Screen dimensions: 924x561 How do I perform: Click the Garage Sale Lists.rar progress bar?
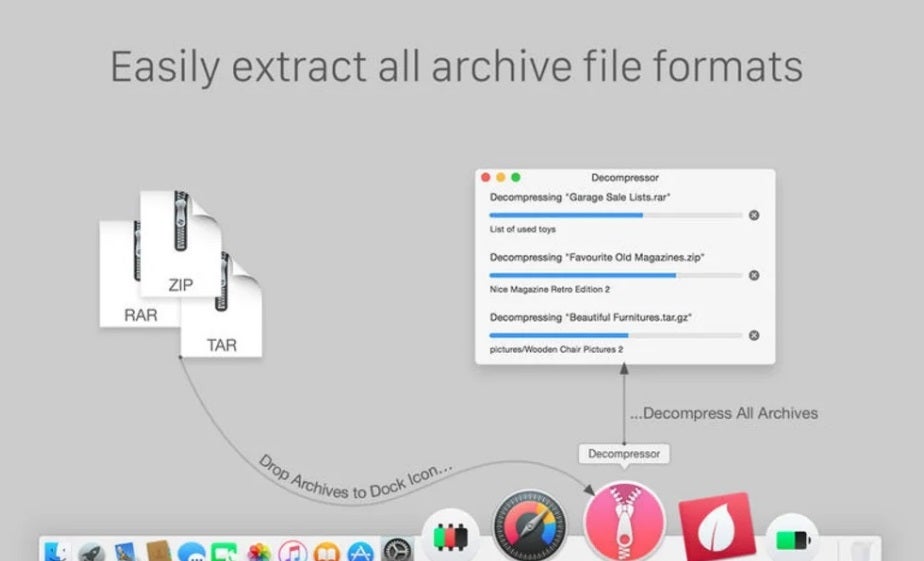tap(615, 215)
